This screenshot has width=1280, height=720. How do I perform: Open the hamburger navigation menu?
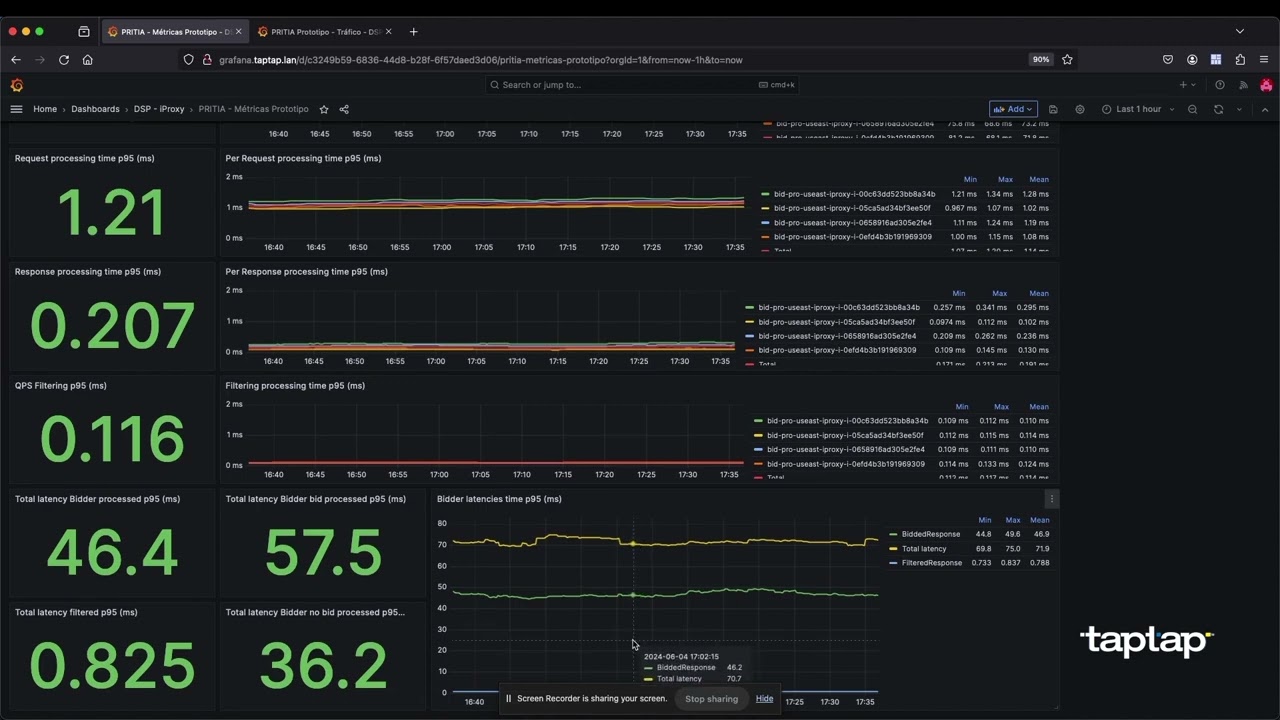click(16, 109)
